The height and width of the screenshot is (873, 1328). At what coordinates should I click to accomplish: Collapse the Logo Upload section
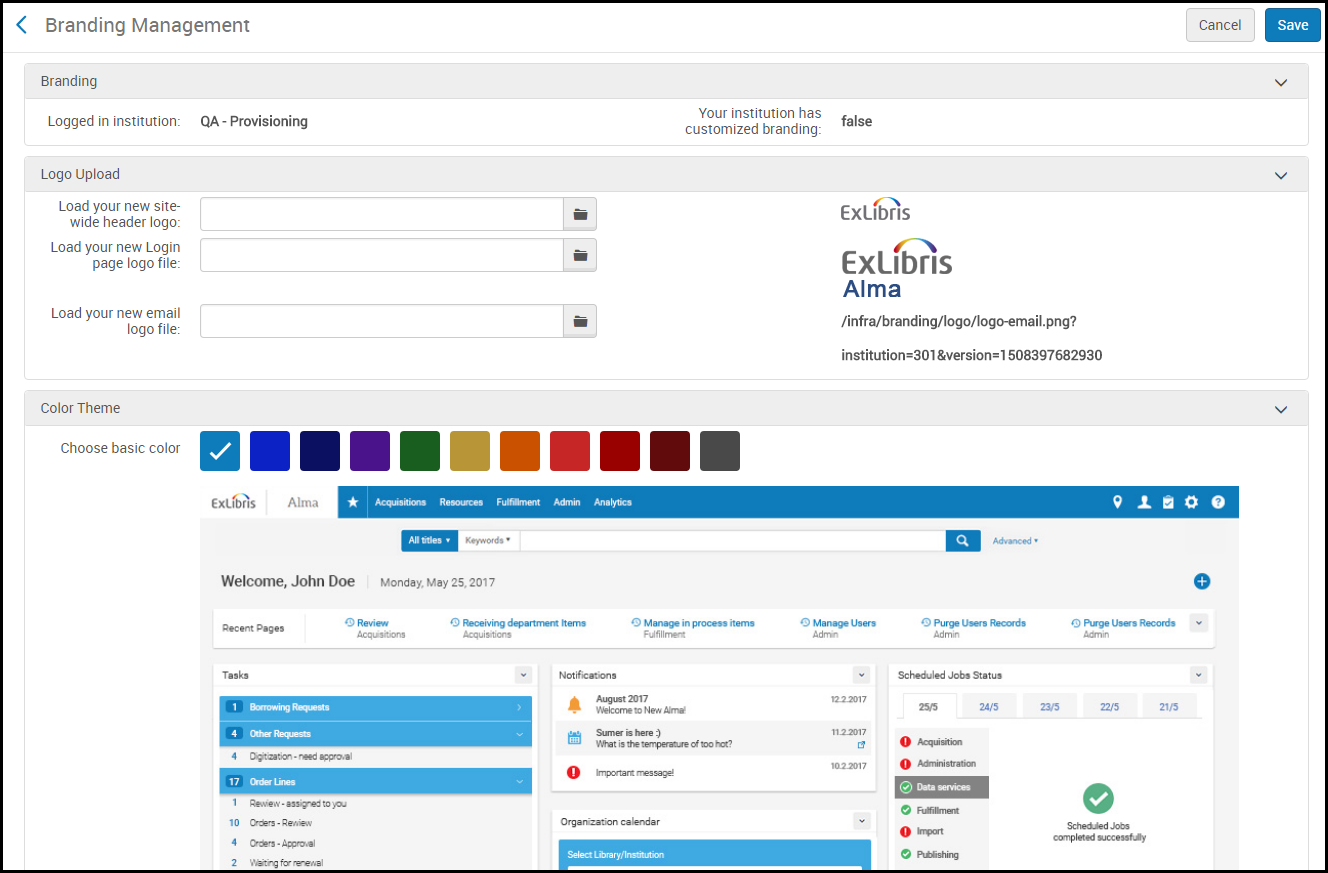[x=1281, y=175]
